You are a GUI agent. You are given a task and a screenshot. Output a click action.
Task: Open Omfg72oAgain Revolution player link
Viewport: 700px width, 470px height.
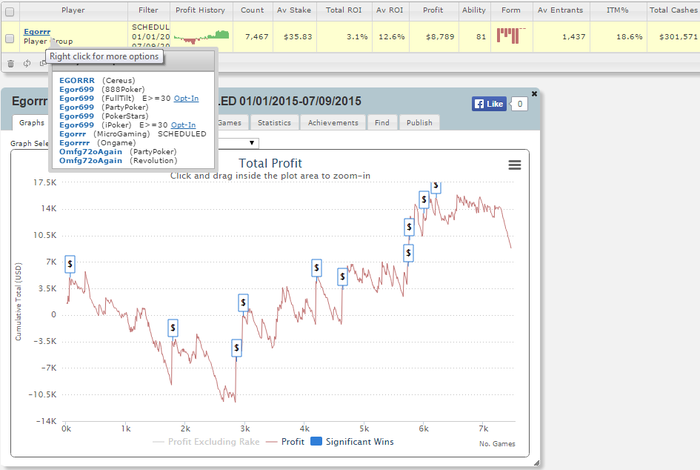pyautogui.click(x=91, y=161)
